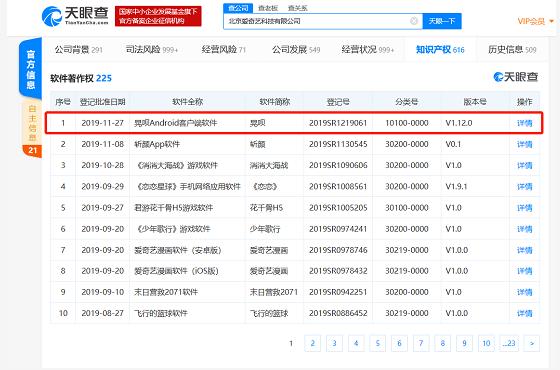Select the 查关系 search tab
560x370 pixels.
point(298,8)
